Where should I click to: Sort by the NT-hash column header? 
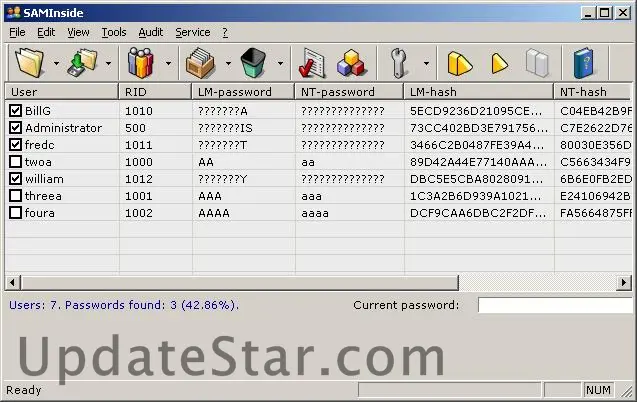tap(593, 92)
